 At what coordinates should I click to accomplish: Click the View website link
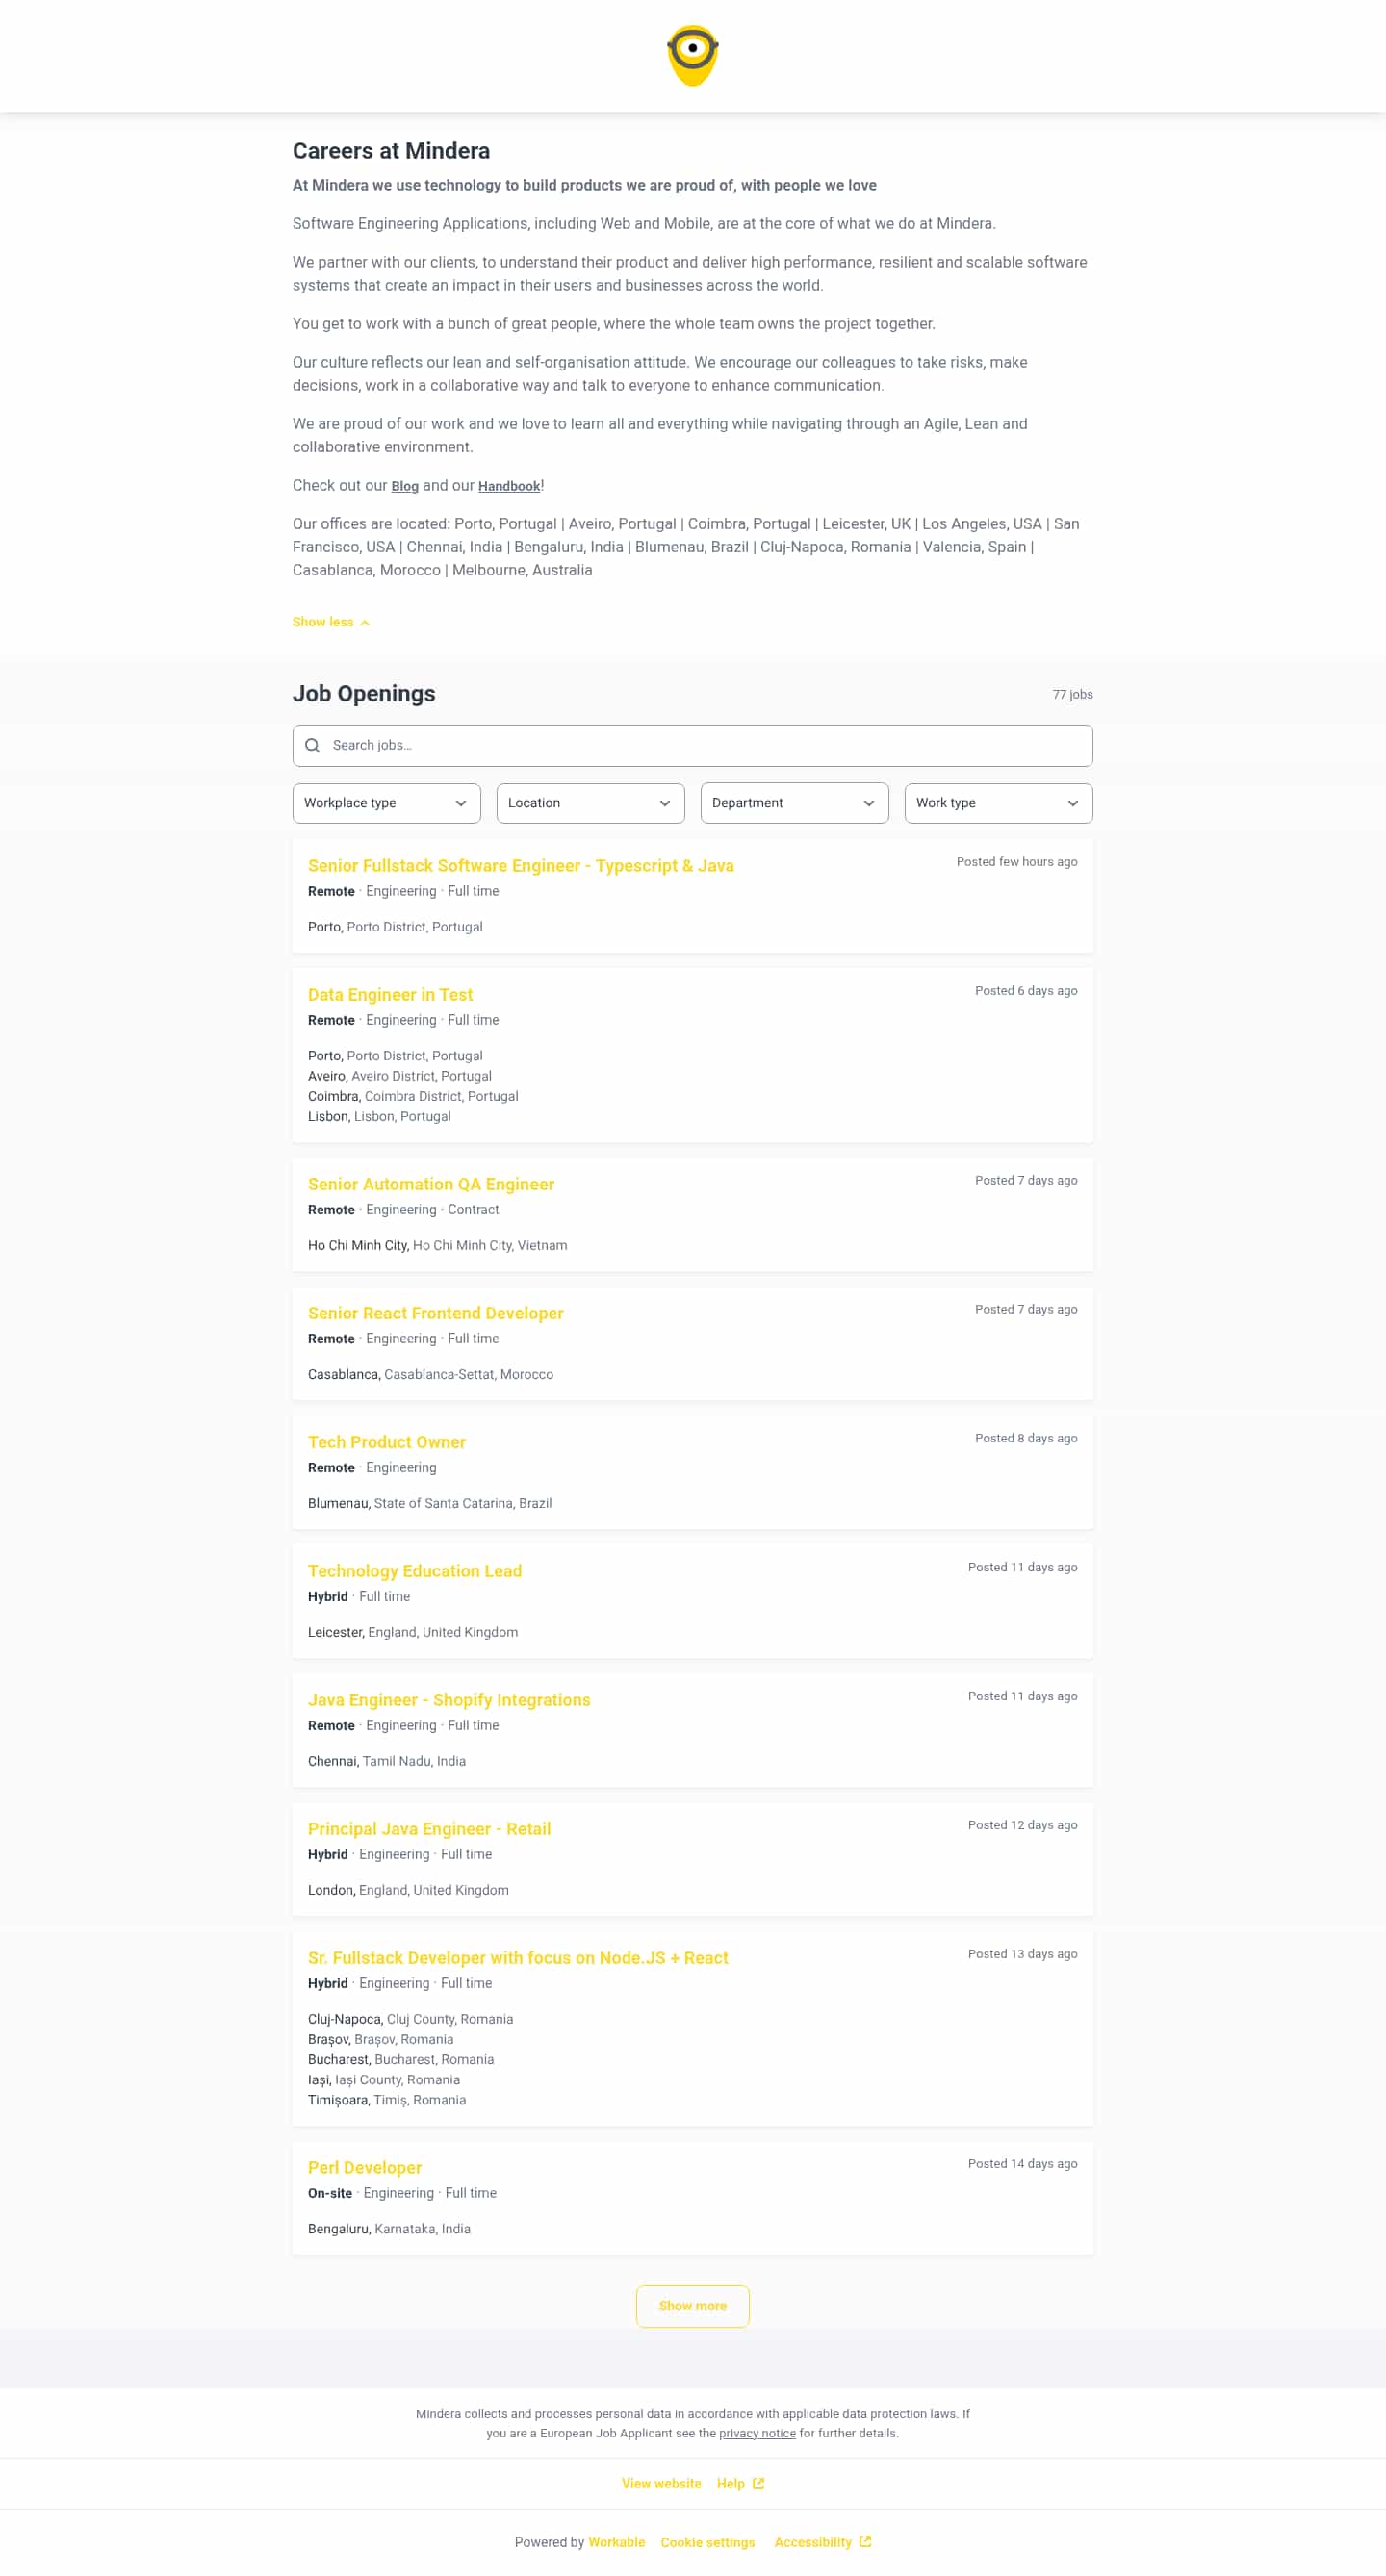[x=661, y=2483]
